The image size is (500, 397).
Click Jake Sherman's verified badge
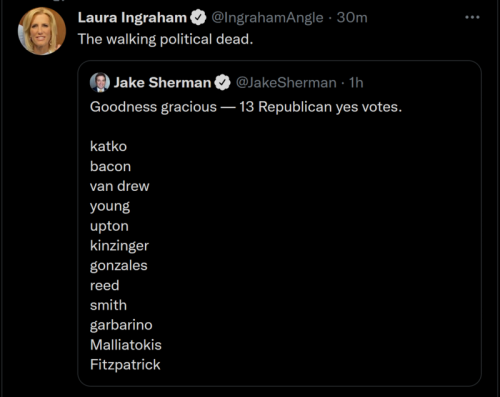[222, 83]
